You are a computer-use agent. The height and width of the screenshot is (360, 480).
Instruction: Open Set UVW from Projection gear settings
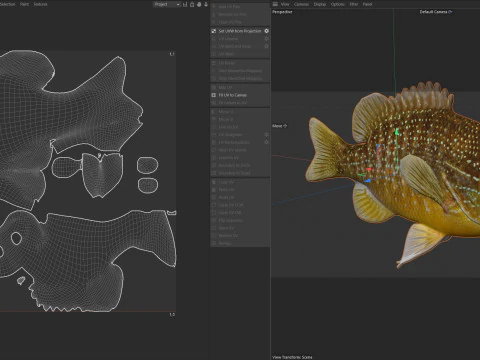click(266, 31)
